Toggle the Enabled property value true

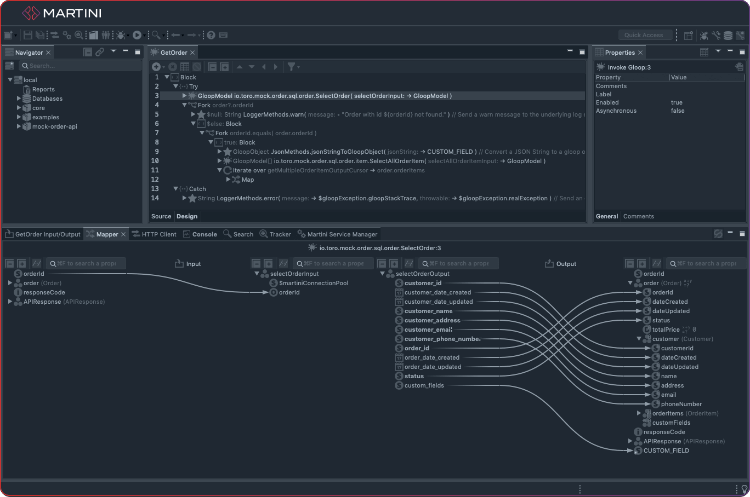tap(677, 102)
